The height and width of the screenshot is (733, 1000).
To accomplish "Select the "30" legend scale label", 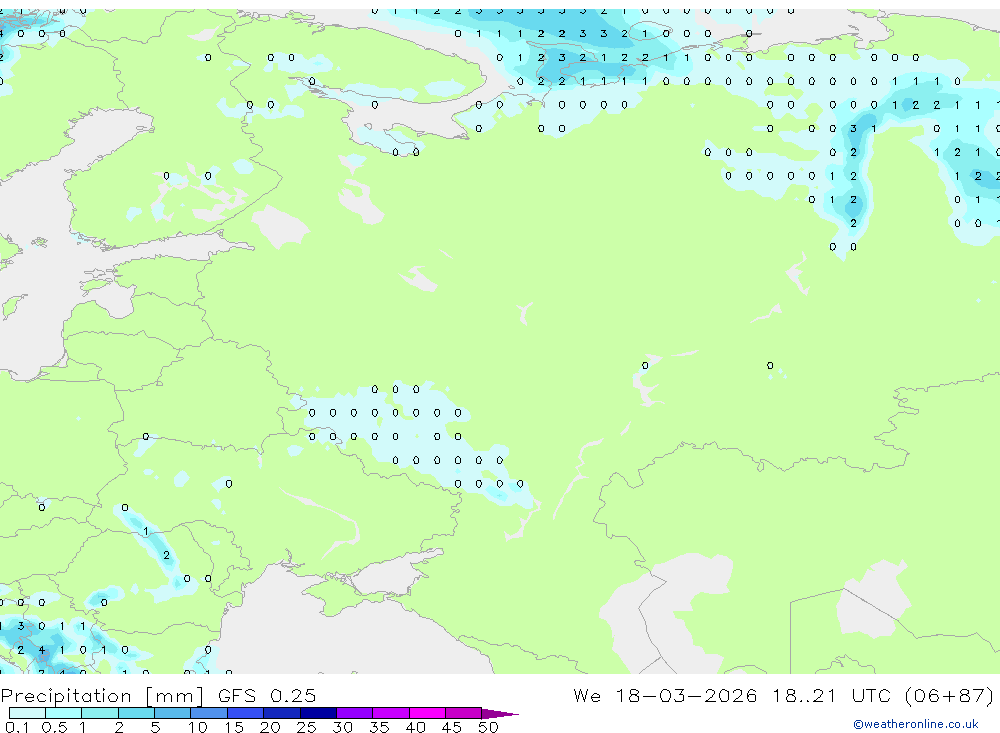I will tap(342, 727).
